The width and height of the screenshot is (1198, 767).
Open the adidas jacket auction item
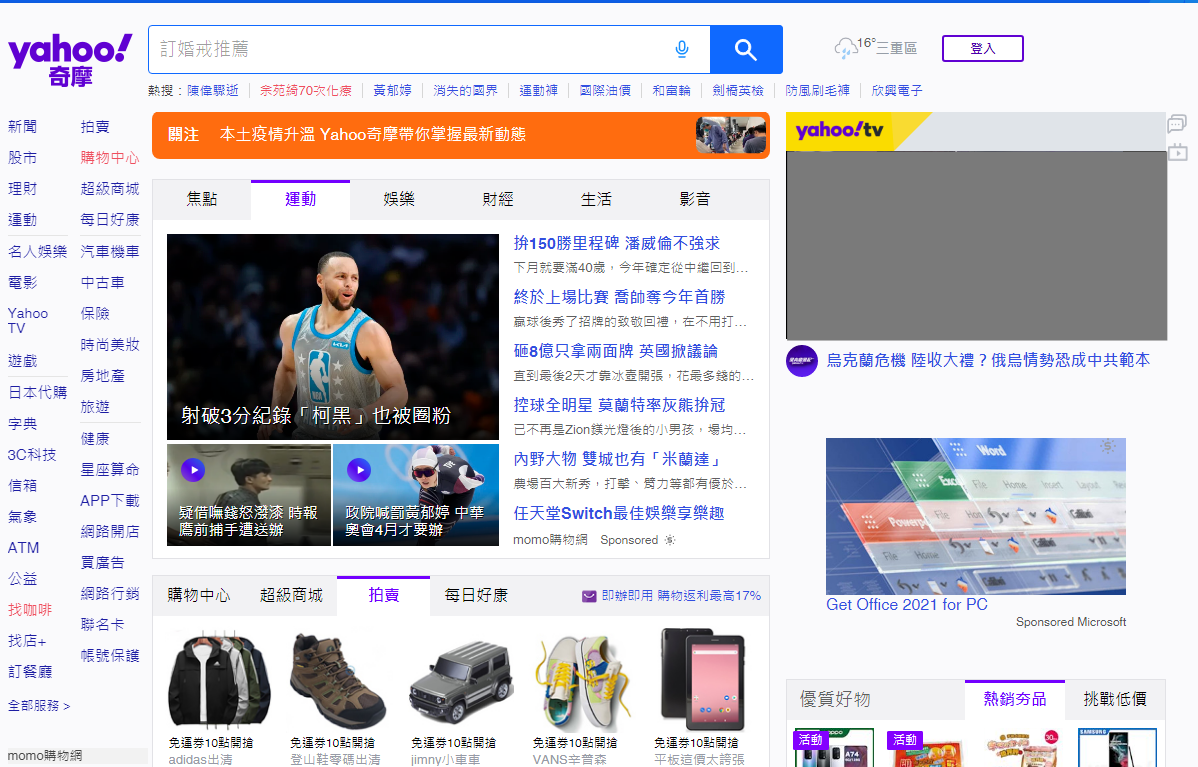(x=219, y=697)
